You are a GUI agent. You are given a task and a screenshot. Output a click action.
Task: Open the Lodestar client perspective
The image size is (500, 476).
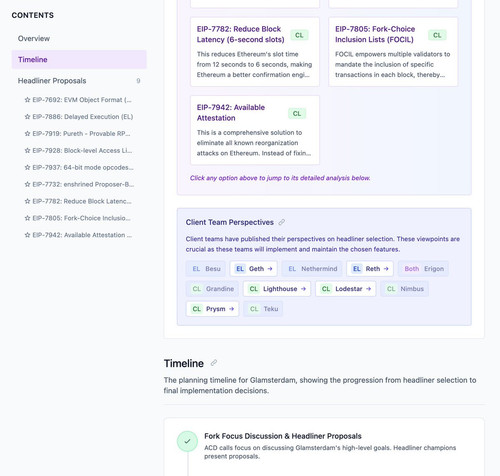tap(346, 289)
